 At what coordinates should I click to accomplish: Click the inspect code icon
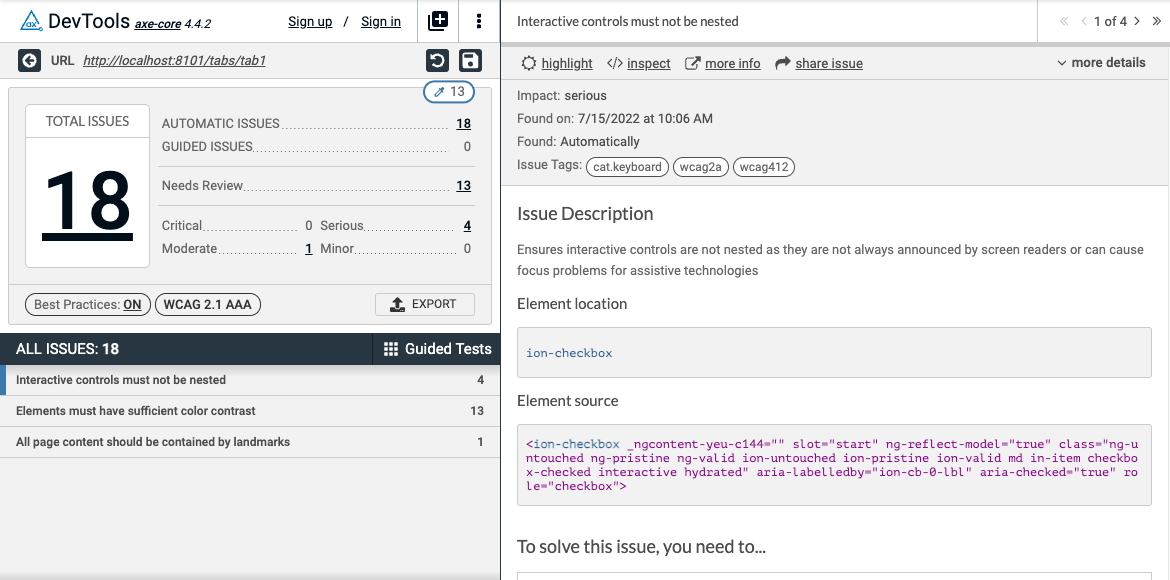pyautogui.click(x=614, y=63)
